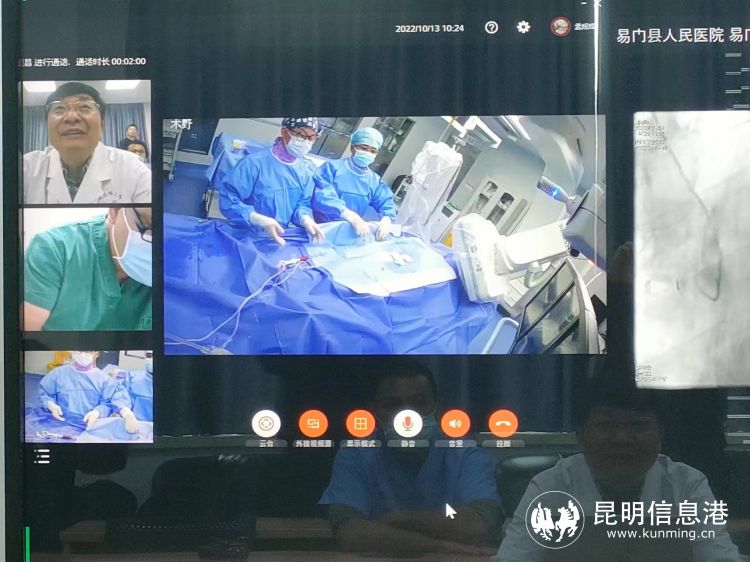
Task: Click the 云台 label under camera button
Action: pyautogui.click(x=266, y=443)
